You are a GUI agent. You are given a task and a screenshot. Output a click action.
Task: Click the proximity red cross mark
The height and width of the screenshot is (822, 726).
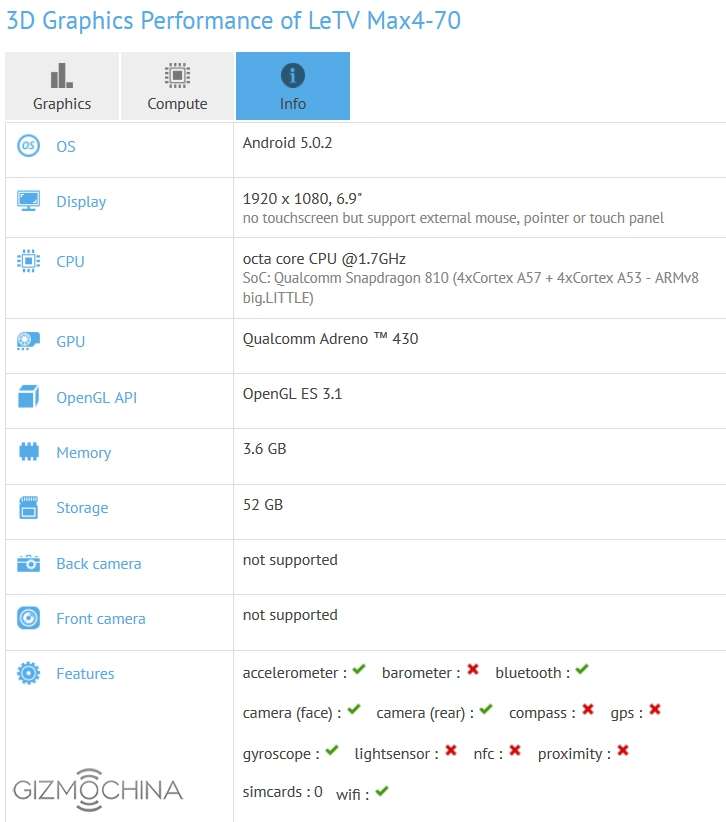[623, 750]
